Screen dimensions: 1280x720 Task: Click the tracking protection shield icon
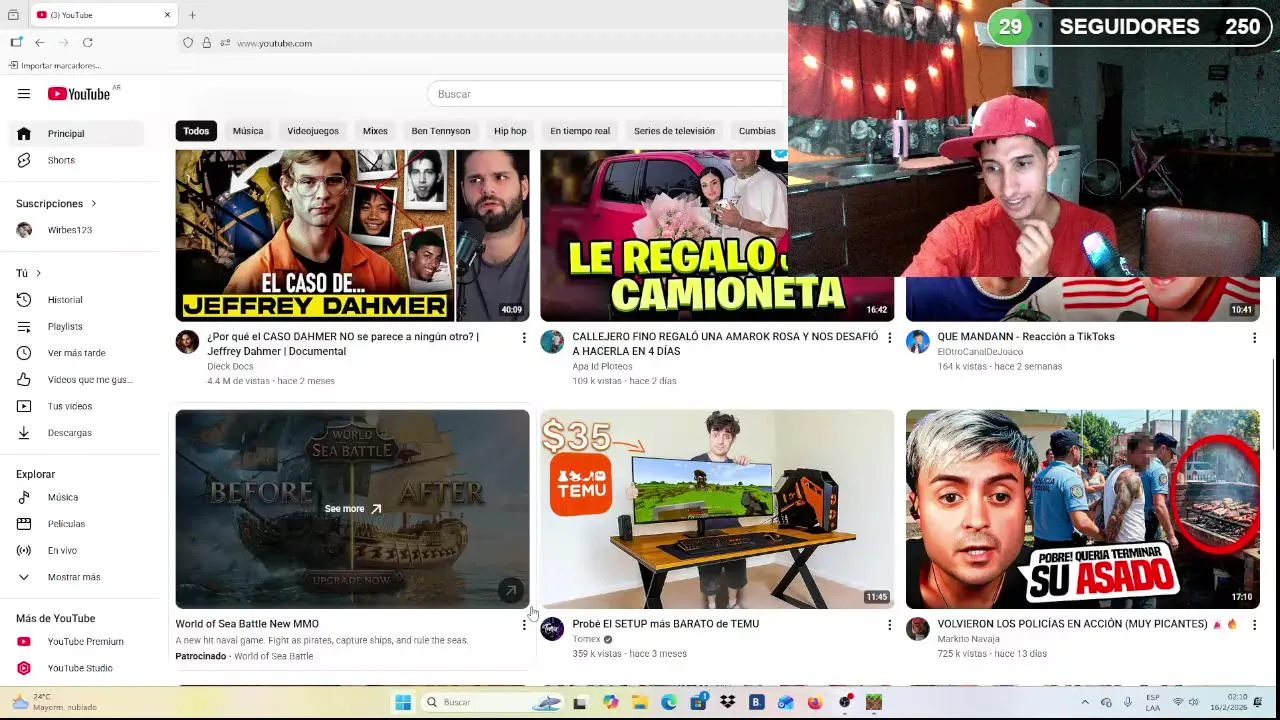[x=188, y=43]
